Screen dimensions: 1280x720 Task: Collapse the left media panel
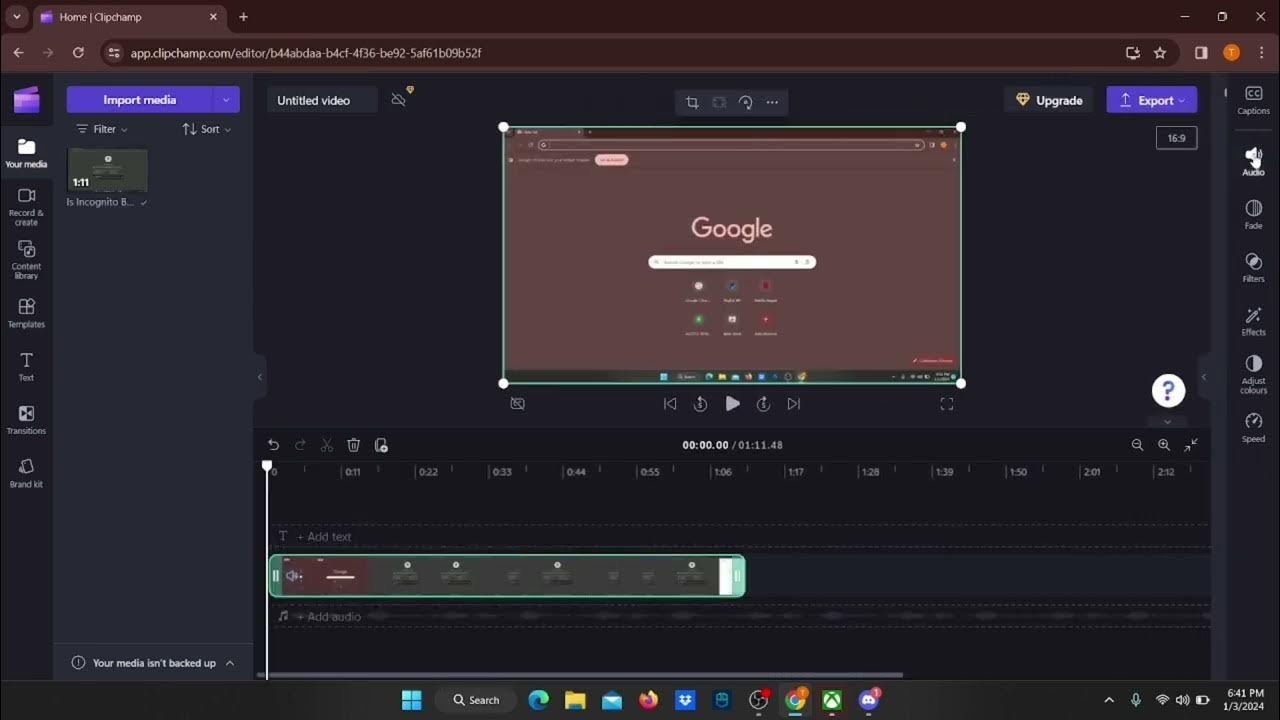[260, 377]
